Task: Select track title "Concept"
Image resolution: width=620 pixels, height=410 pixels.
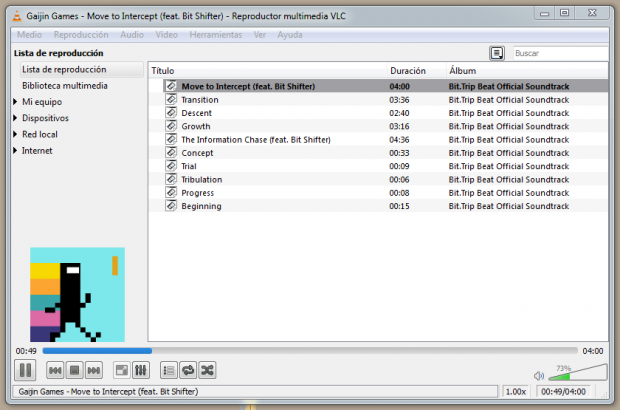Action: tap(197, 153)
